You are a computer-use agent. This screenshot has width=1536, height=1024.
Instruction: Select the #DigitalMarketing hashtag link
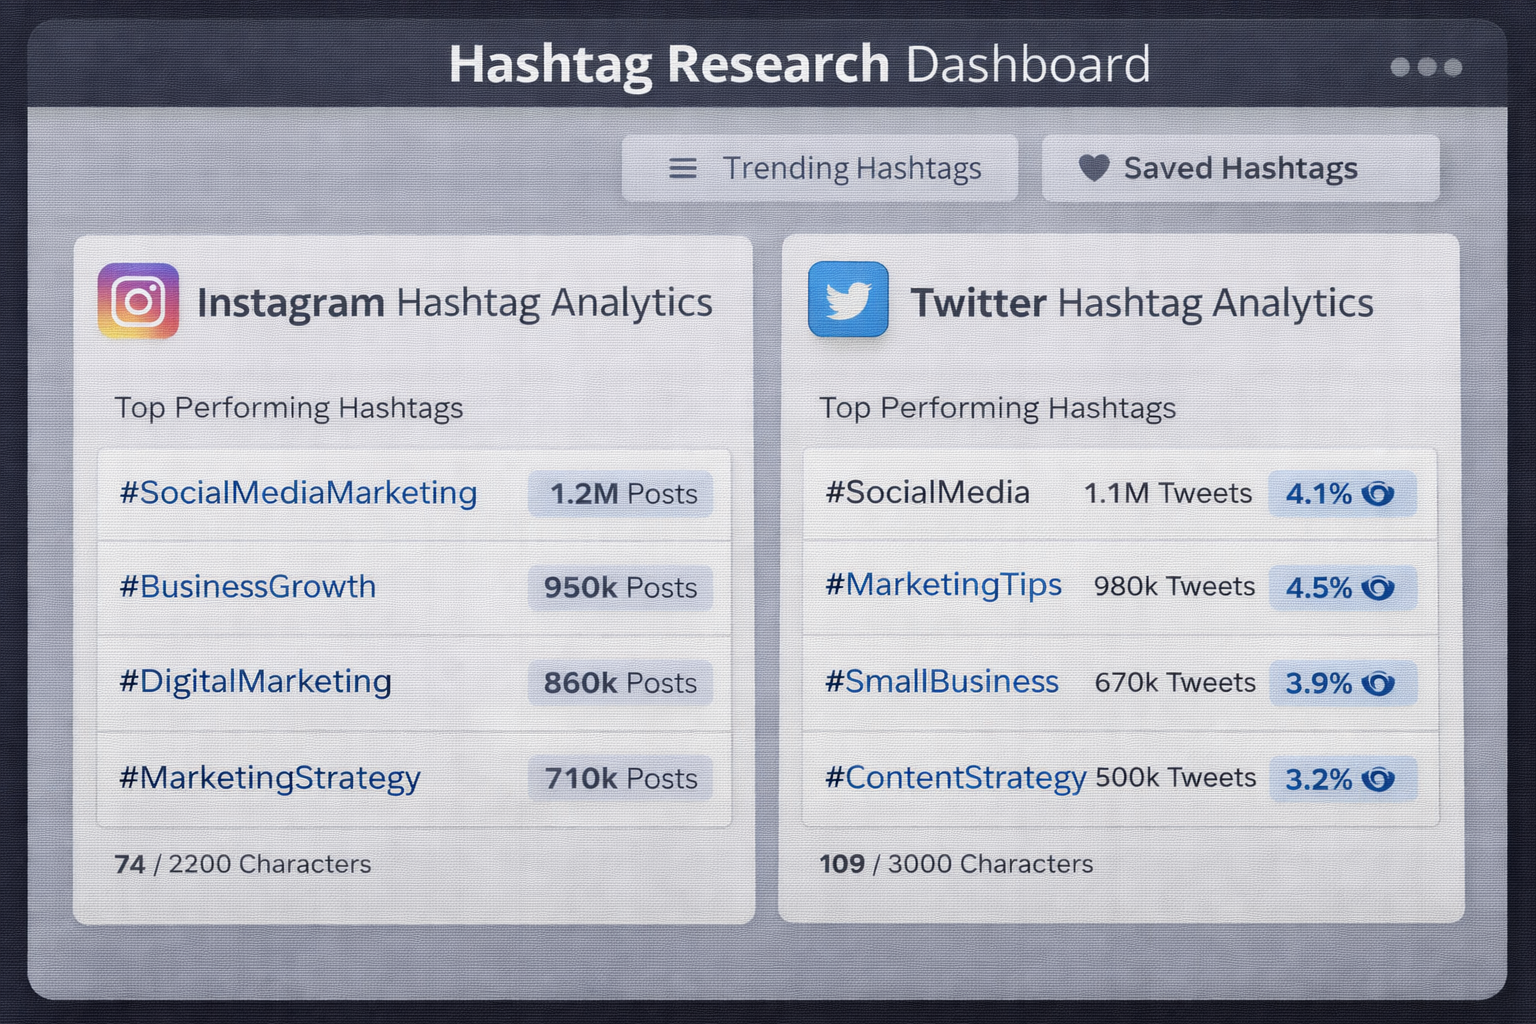point(255,682)
